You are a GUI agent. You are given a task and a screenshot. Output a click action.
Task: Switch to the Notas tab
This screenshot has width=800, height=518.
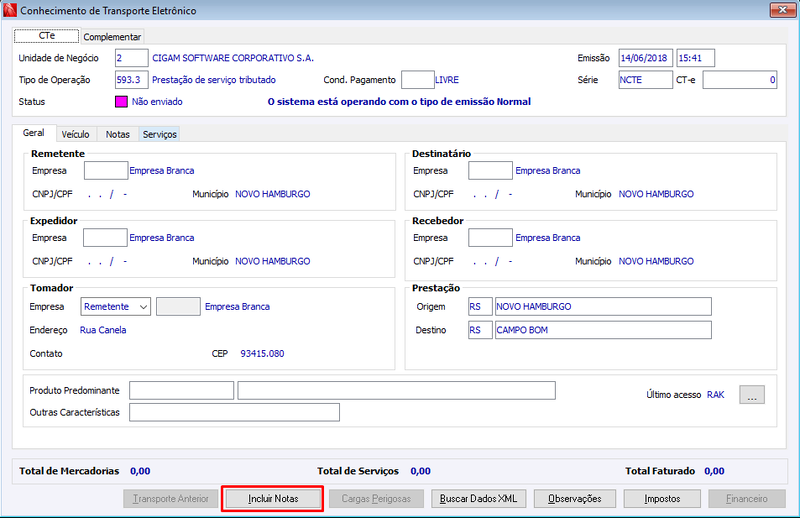[118, 134]
